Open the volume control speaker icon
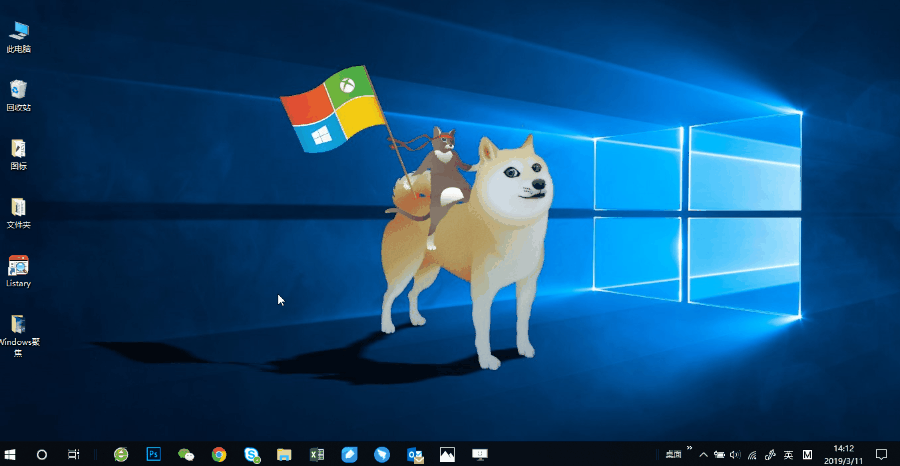The image size is (900, 466). pos(735,455)
